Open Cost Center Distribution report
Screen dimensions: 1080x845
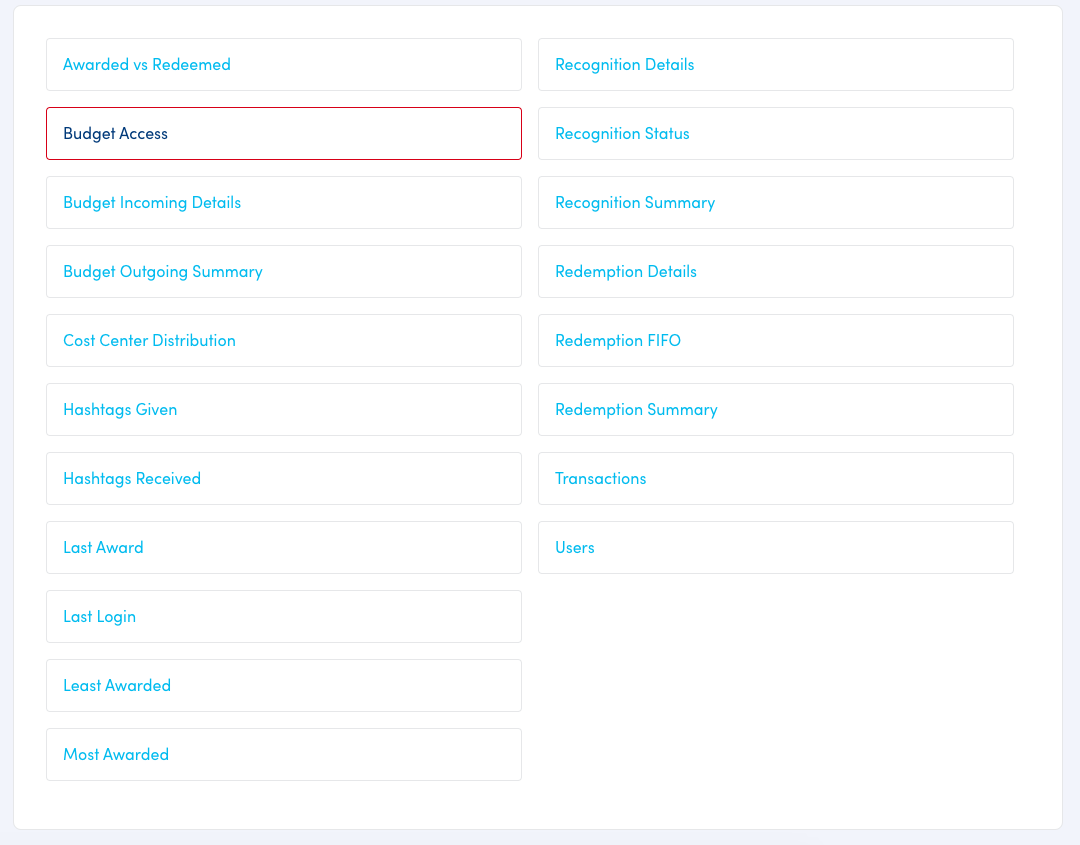click(150, 341)
